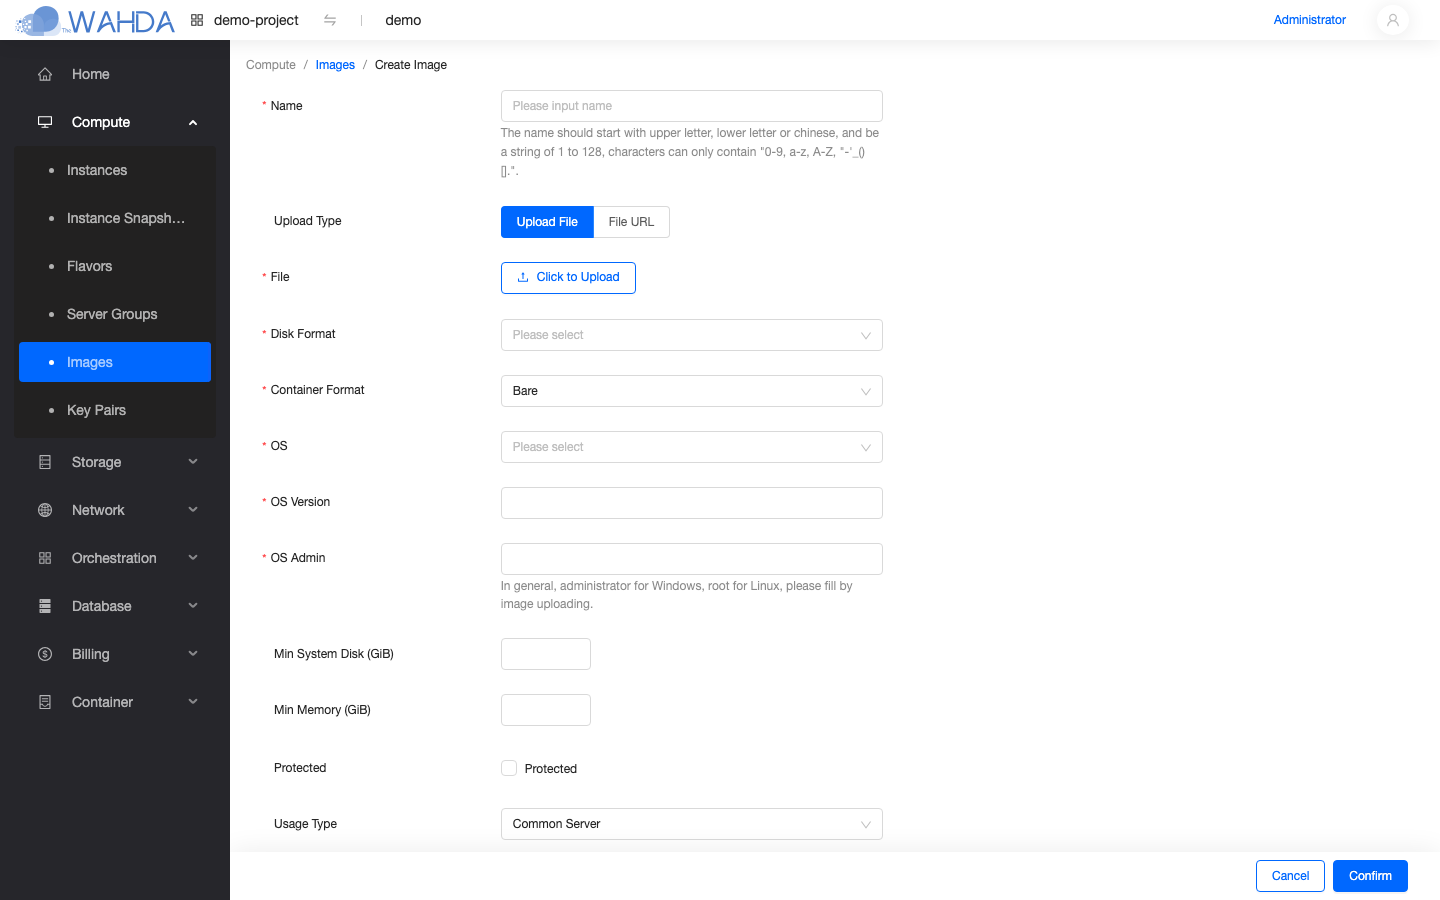
Task: Click the Cancel button
Action: (1290, 876)
